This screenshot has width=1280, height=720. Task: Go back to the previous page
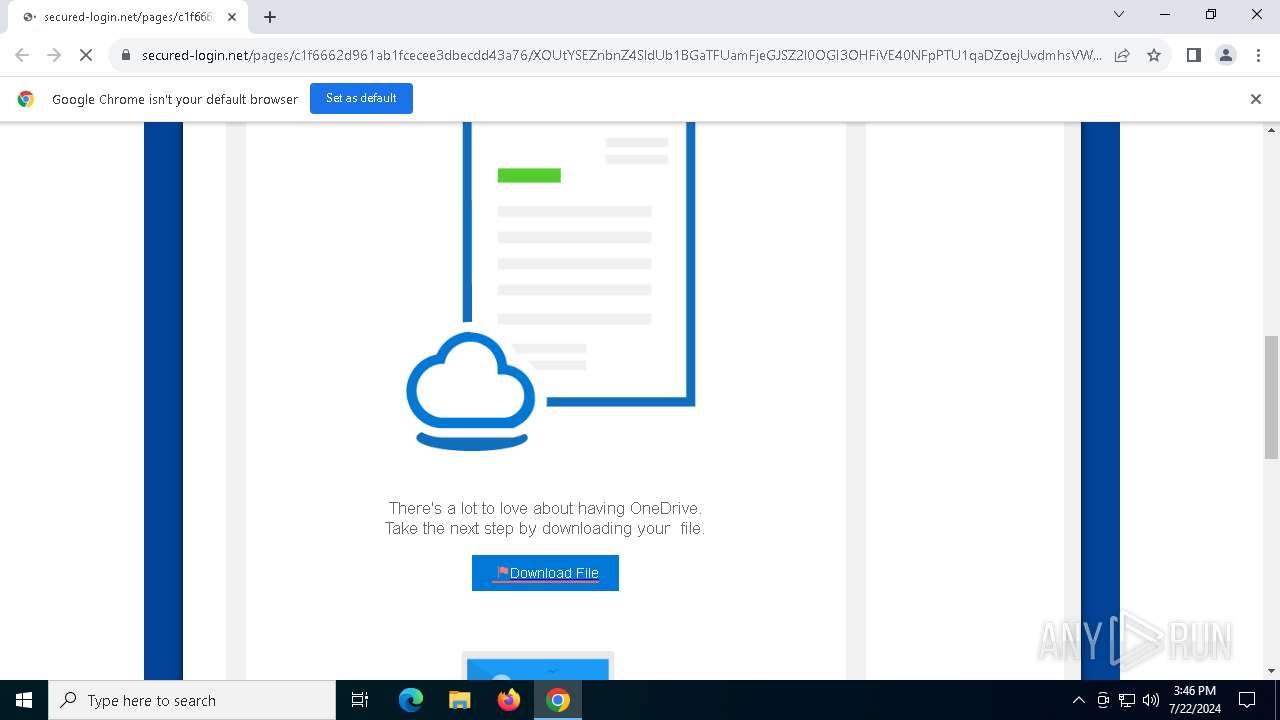click(22, 55)
